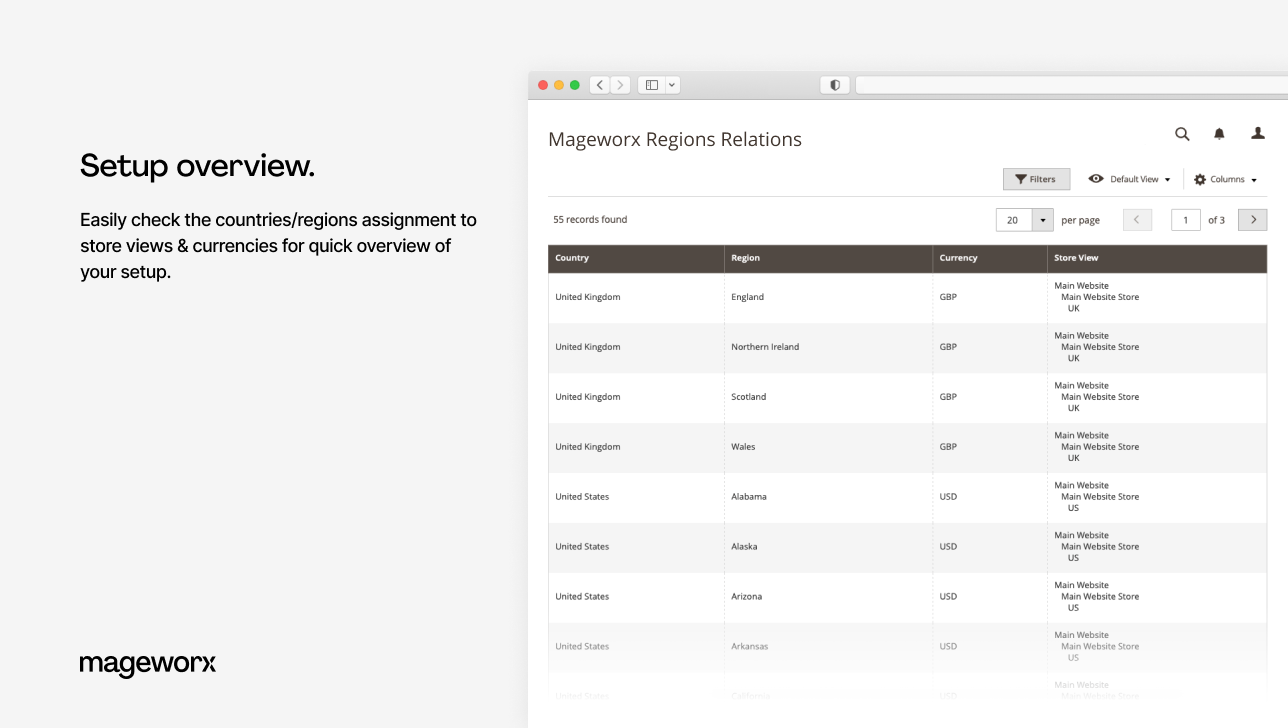Click inside the page number input field

[x=1186, y=219]
